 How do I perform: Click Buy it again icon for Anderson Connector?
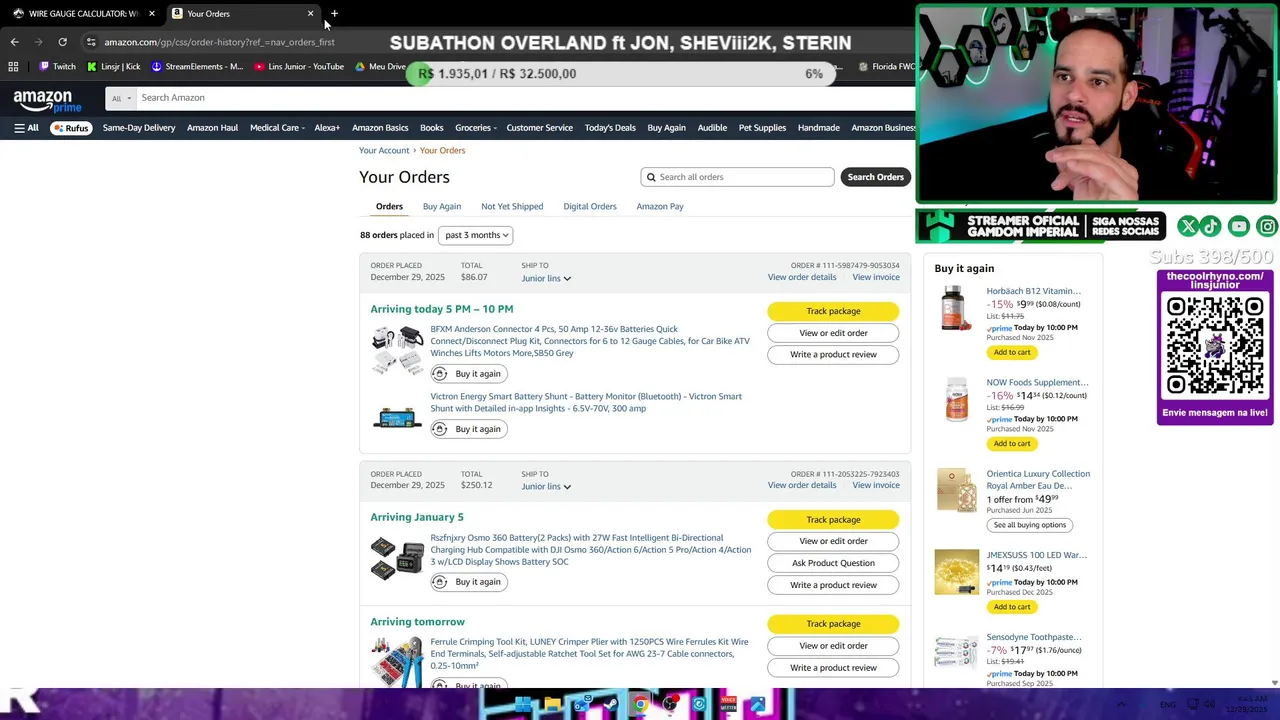point(439,374)
